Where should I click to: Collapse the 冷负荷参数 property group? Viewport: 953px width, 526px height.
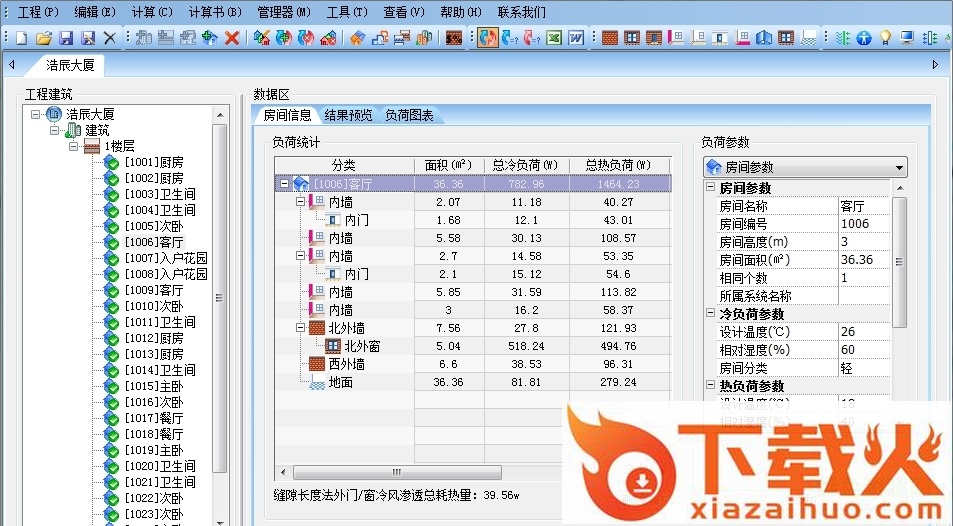(709, 314)
